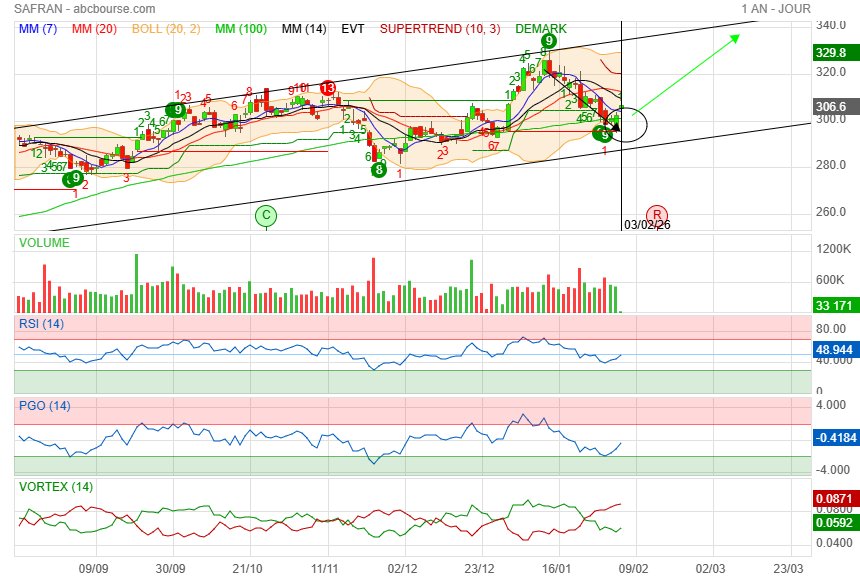Select the DEMARK legend entry
The height and width of the screenshot is (579, 860).
(x=542, y=29)
